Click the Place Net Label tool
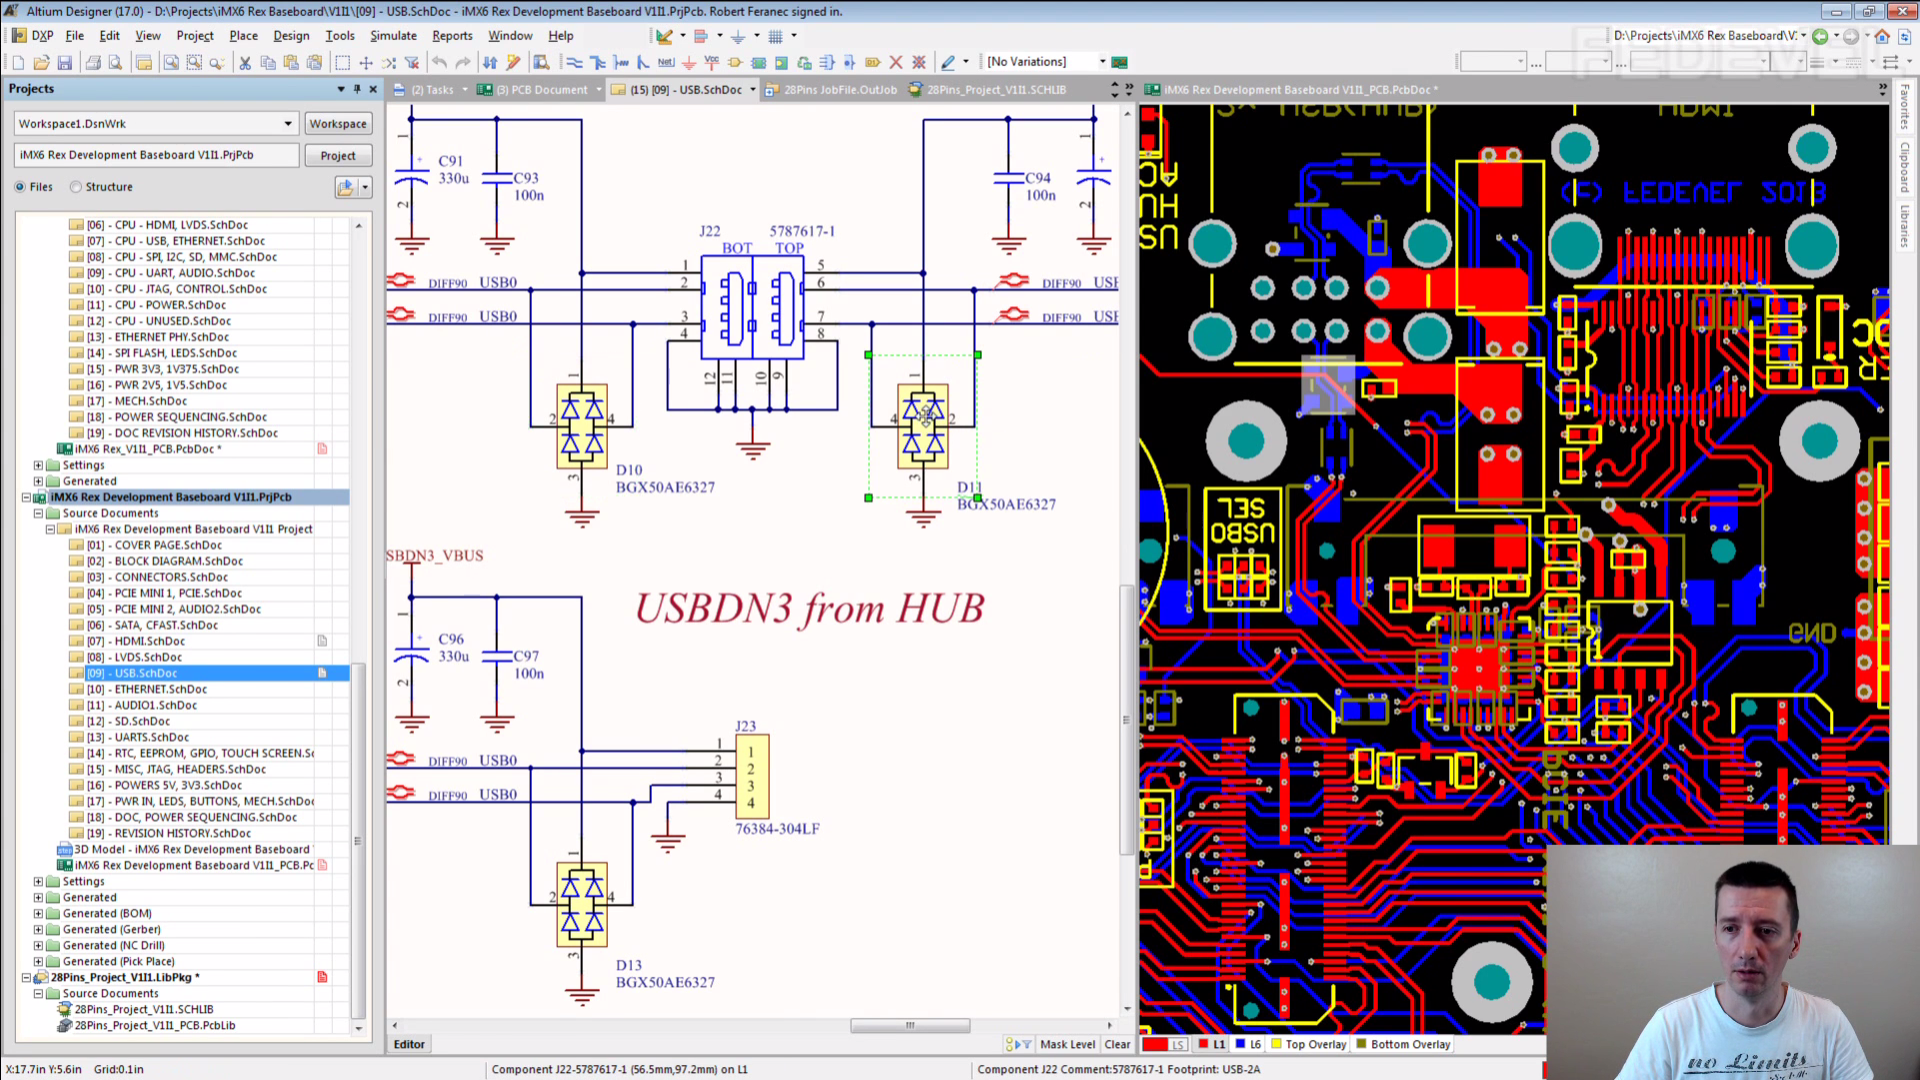Screen dimensions: 1920x1080 click(665, 62)
